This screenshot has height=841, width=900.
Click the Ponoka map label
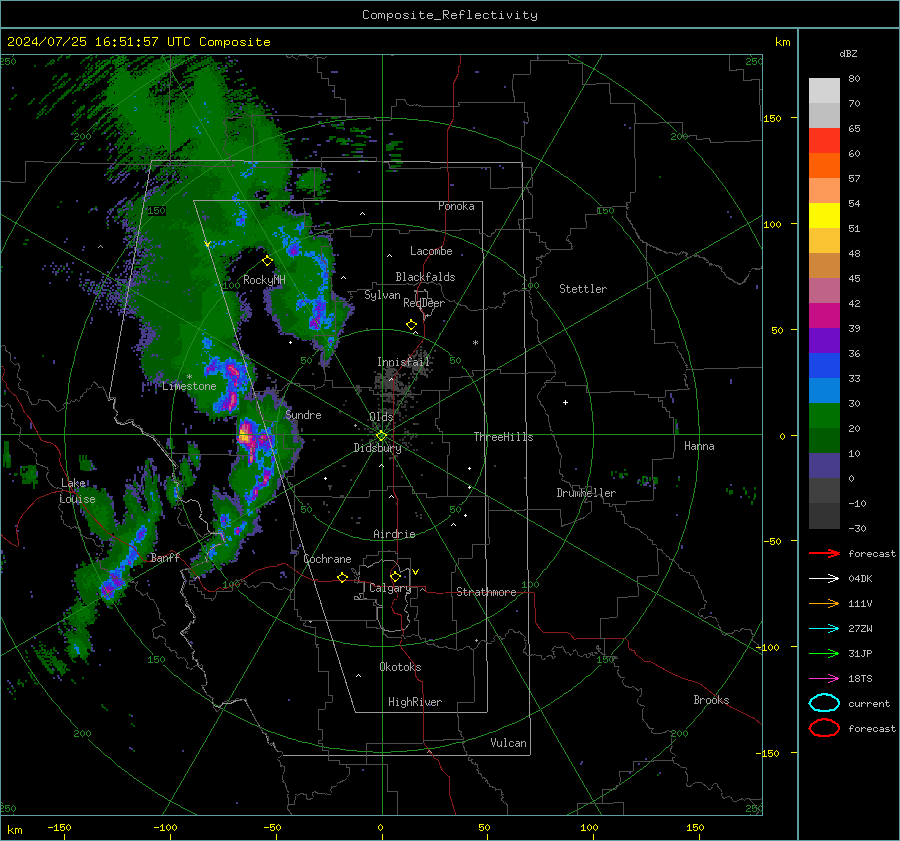(x=456, y=206)
